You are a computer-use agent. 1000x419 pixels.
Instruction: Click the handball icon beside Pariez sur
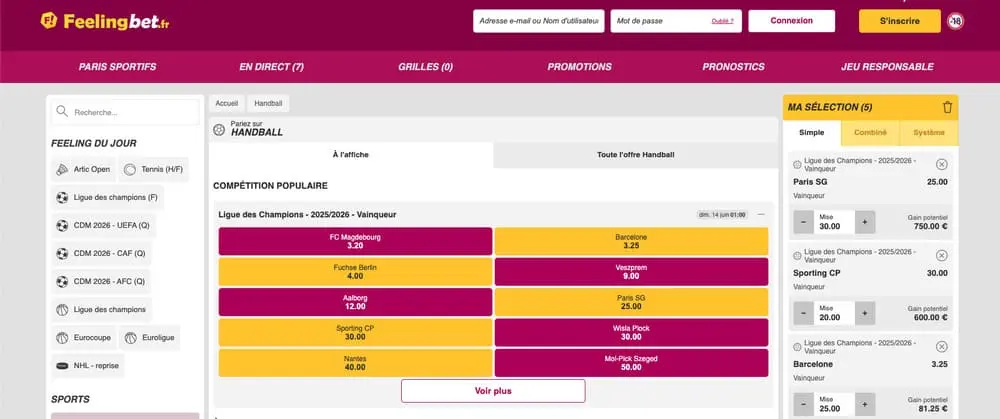pos(219,129)
